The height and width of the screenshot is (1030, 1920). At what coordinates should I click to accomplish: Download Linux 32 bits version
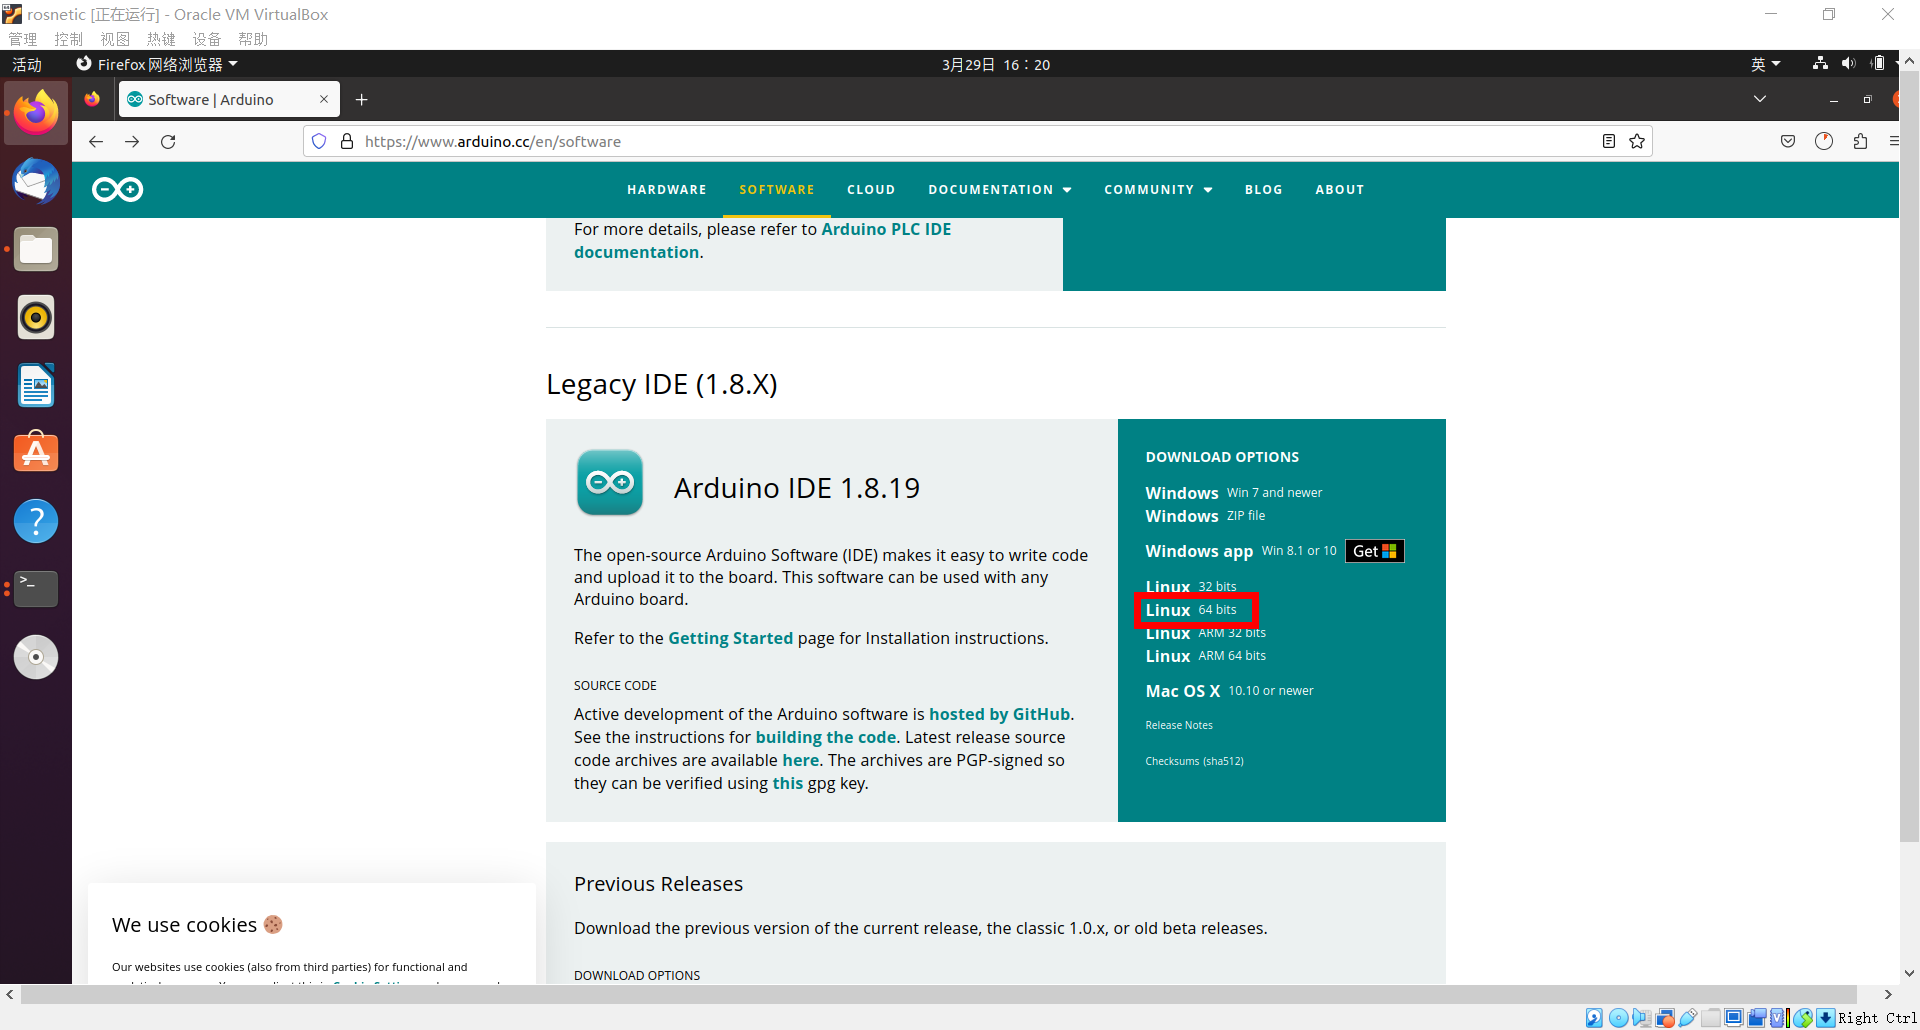[x=1191, y=587]
